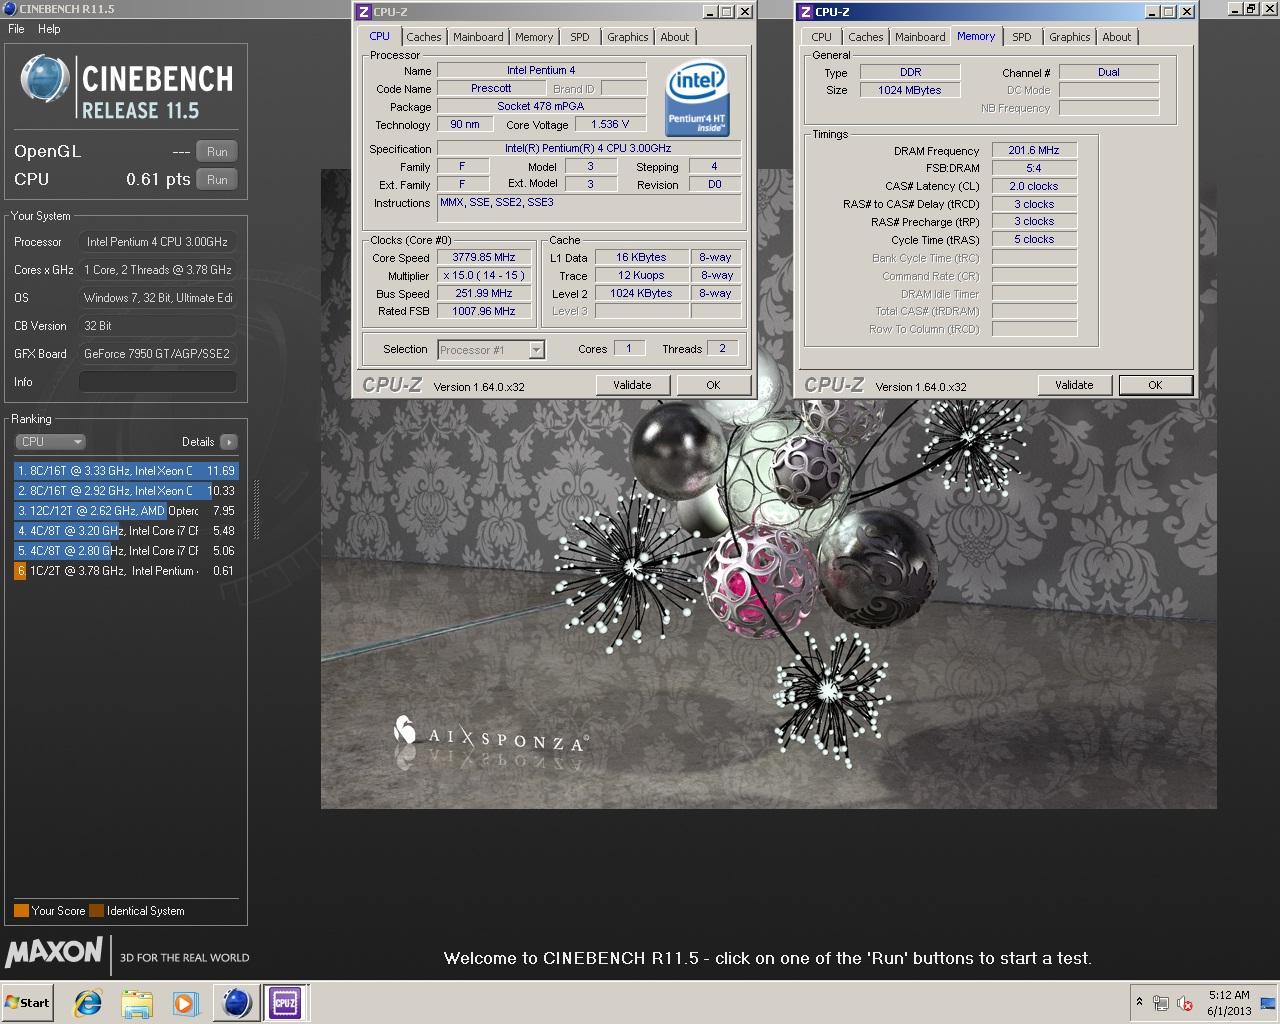Switch to CPU-Z taskbar button

click(285, 1003)
